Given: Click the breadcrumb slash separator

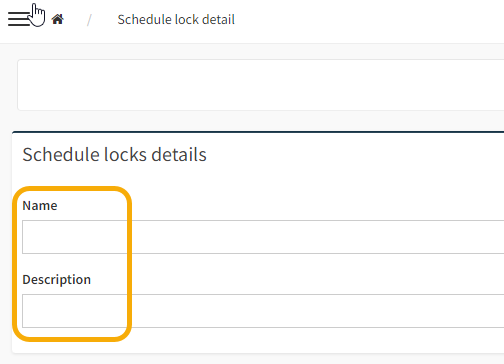Looking at the screenshot, I should coord(89,20).
